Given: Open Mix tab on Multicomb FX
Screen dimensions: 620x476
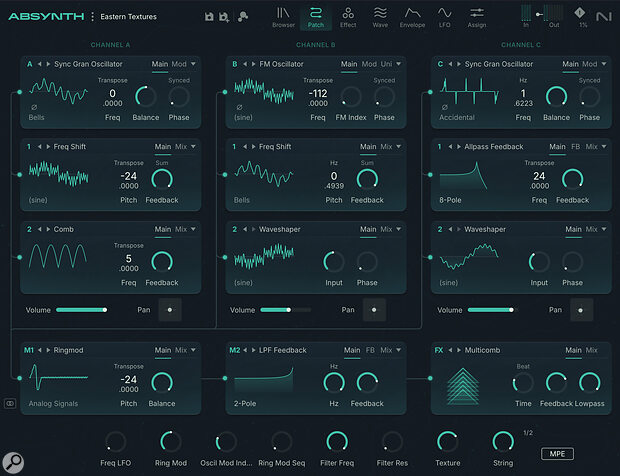Looking at the screenshot, I should 592,350.
